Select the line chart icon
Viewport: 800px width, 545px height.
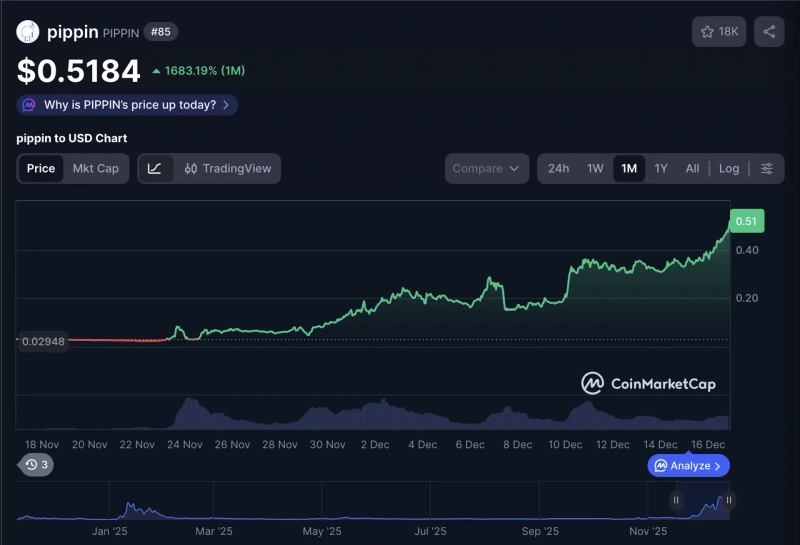coord(155,168)
